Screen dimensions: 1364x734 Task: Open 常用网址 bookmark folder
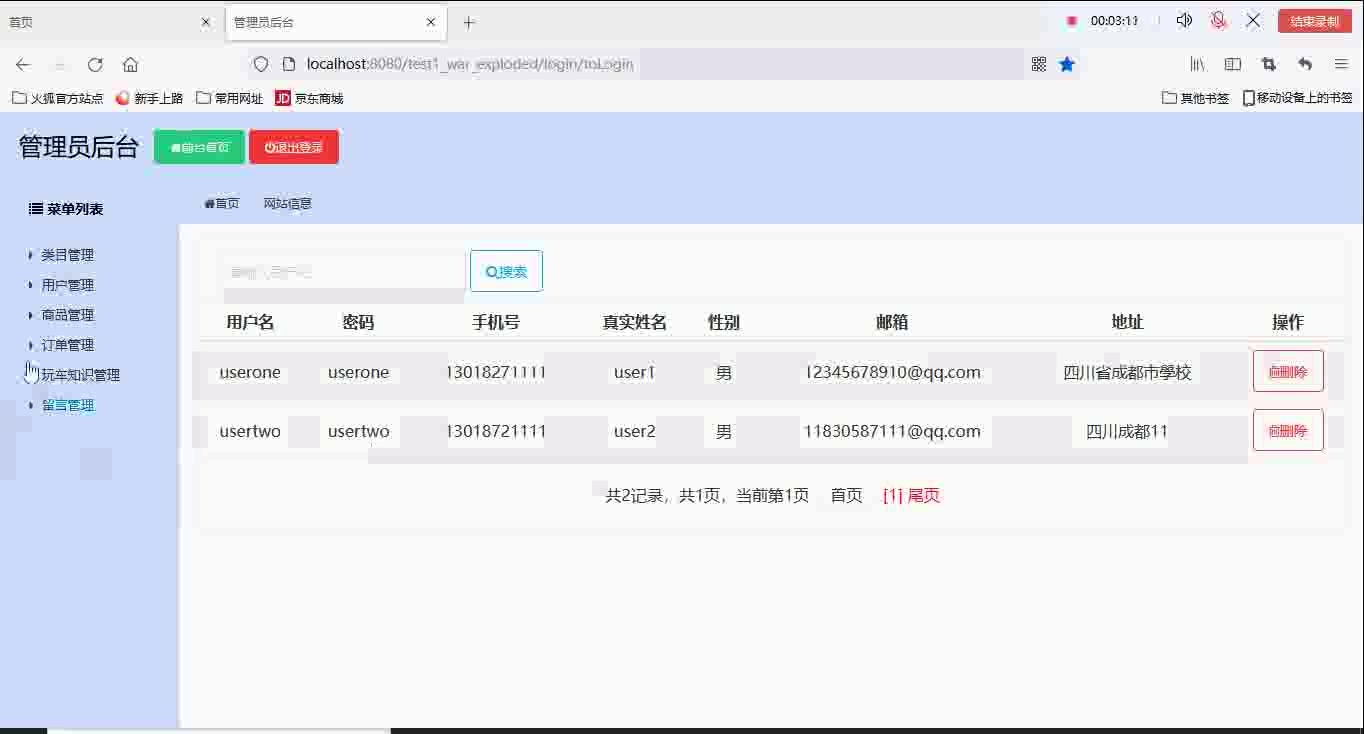pyautogui.click(x=230, y=98)
